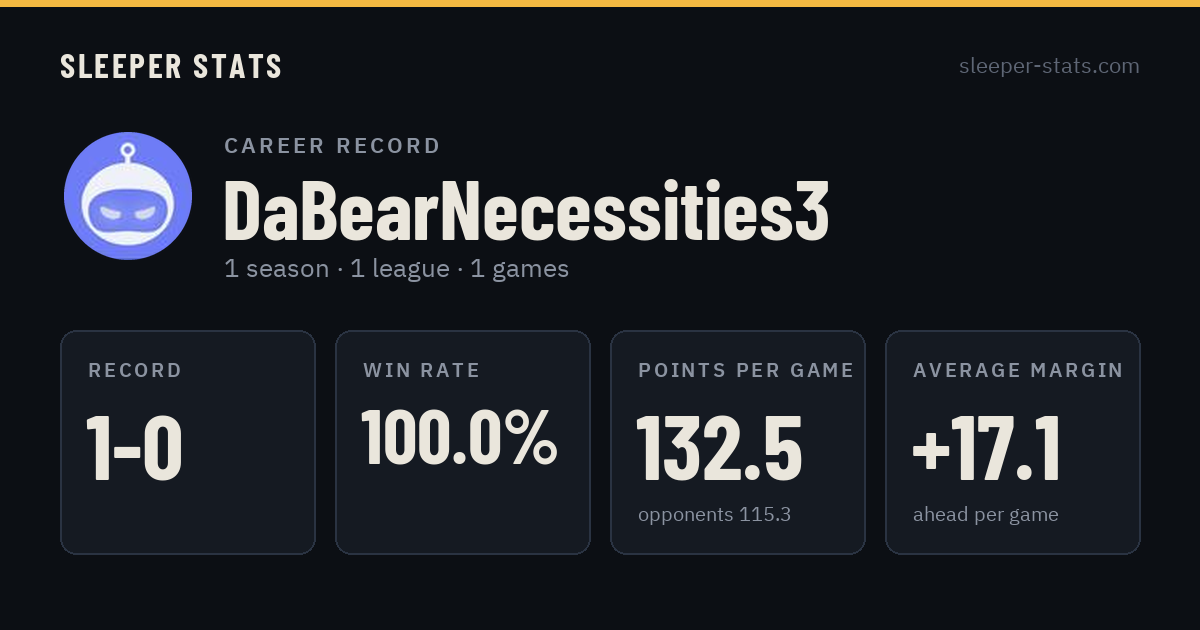Click the ahead per game subtext
Viewport: 1200px width, 630px height.
(986, 515)
